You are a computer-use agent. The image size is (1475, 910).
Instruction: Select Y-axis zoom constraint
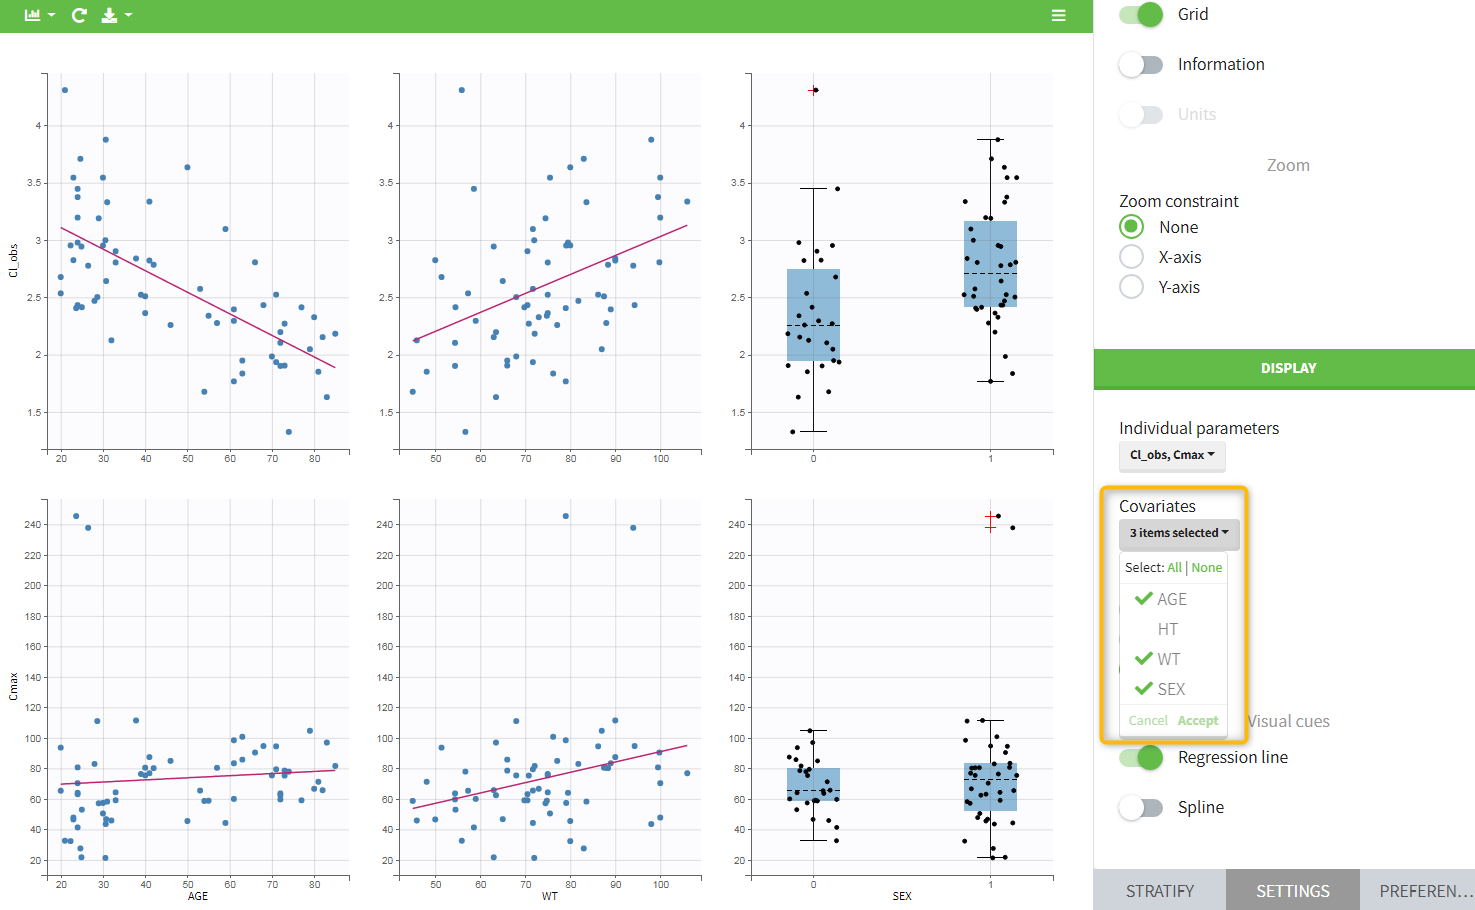(1131, 287)
